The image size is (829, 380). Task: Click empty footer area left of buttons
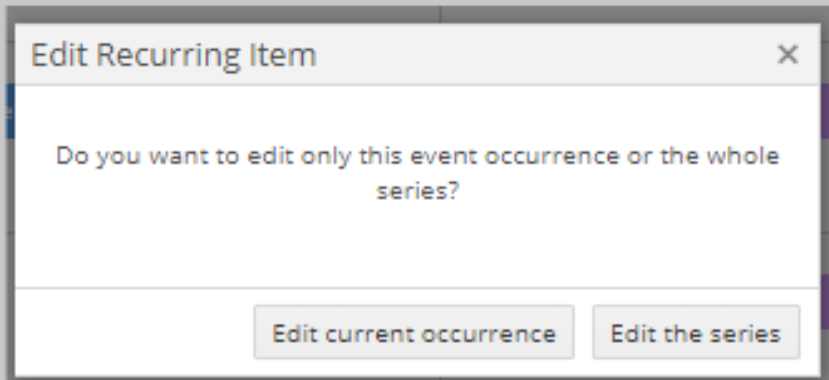tap(134, 332)
